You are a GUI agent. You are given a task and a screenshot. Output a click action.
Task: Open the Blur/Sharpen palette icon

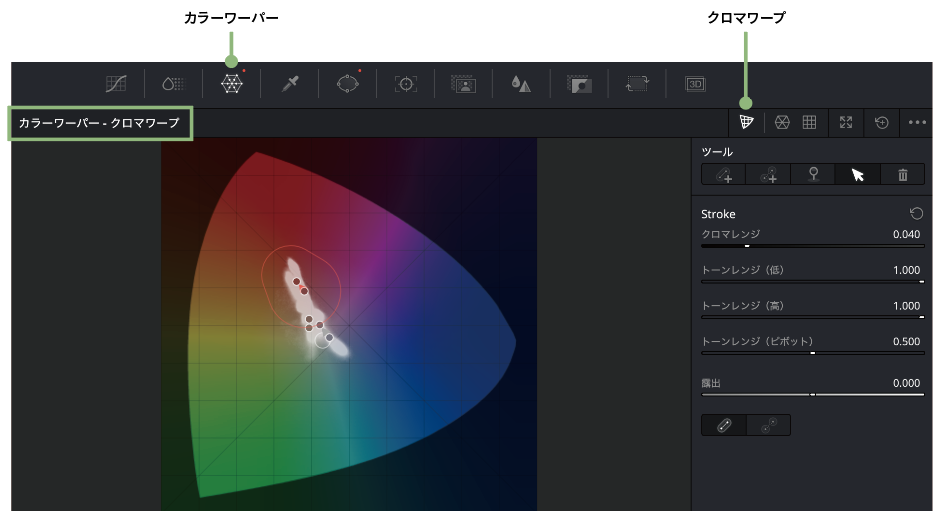[520, 84]
